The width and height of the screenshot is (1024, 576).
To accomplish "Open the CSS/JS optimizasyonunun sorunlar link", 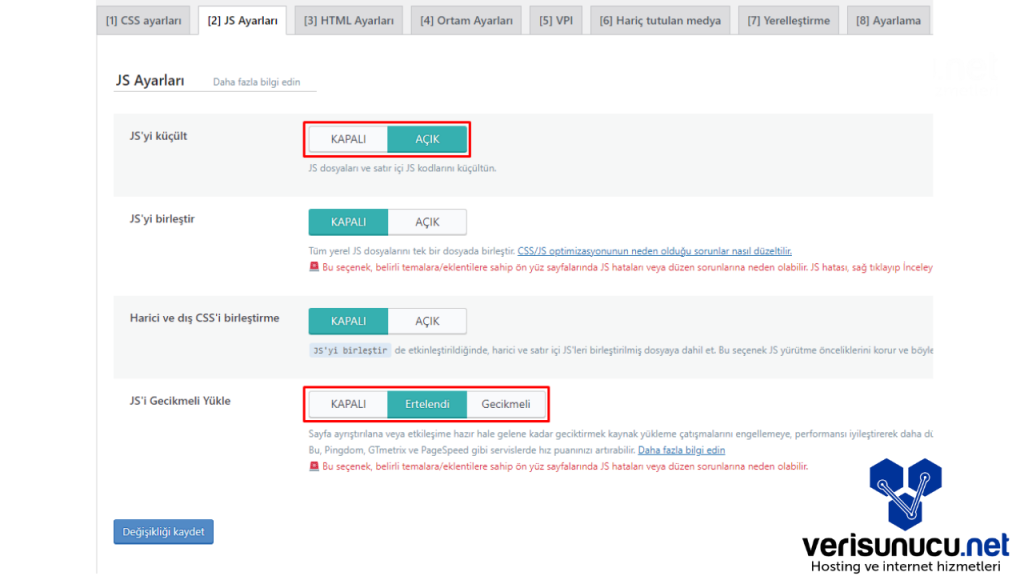I will [x=654, y=251].
